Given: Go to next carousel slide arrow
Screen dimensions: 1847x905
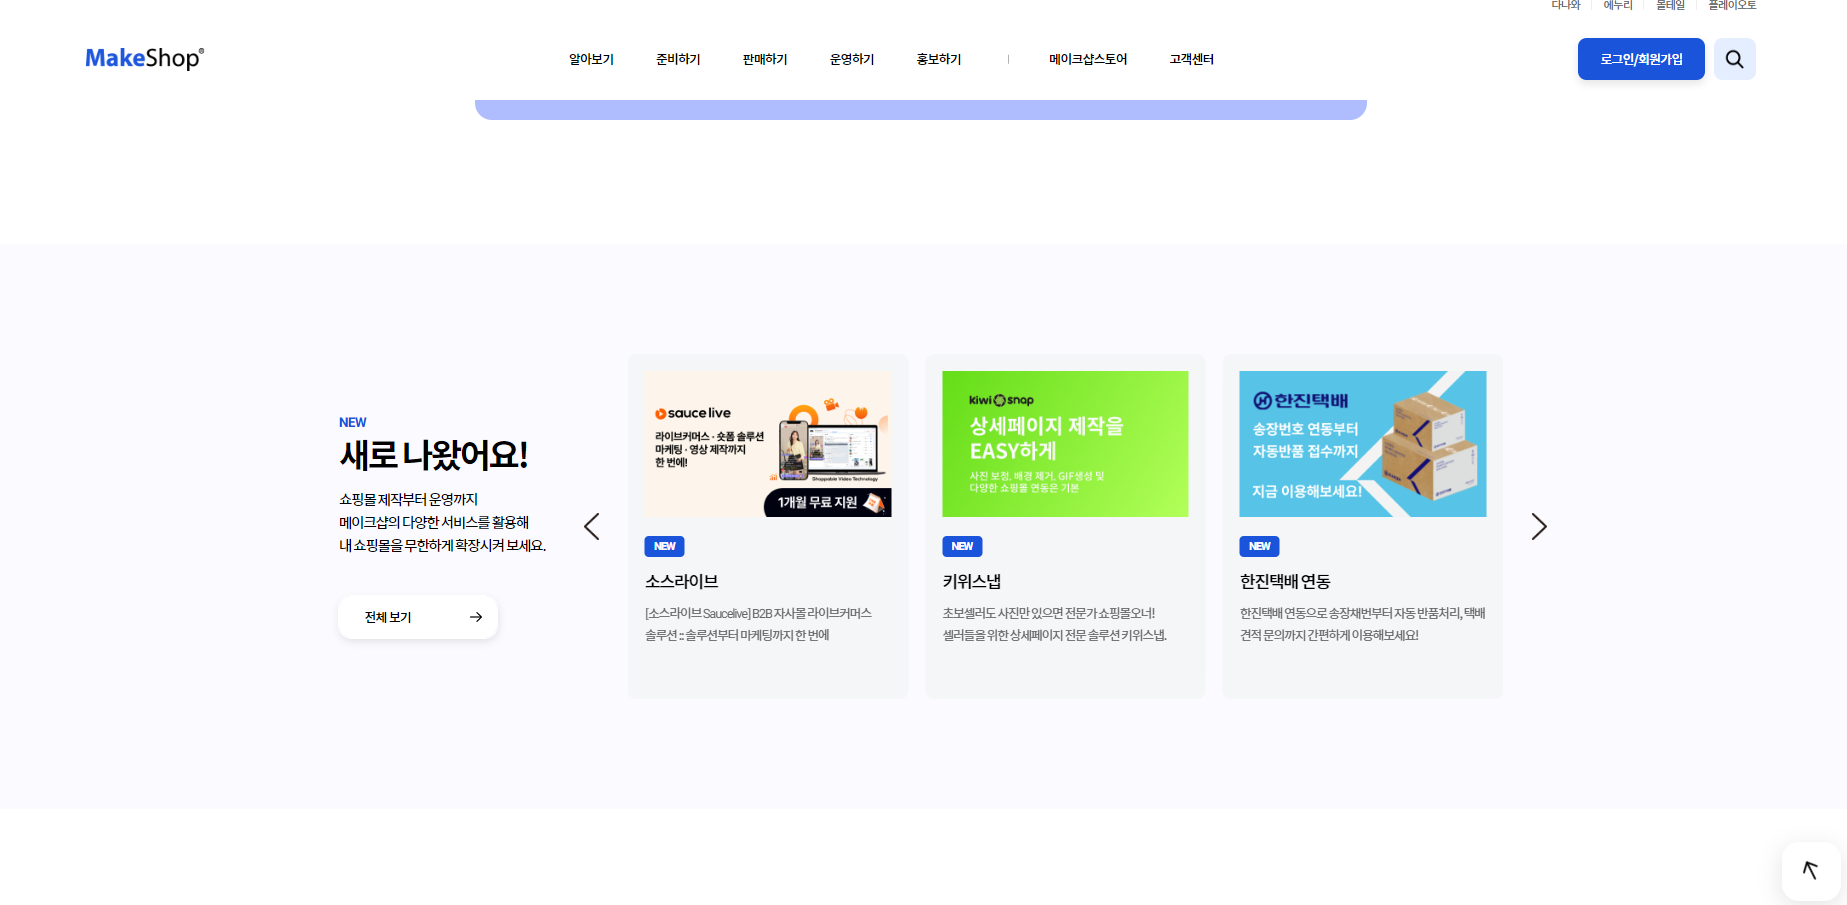Looking at the screenshot, I should coord(1538,526).
